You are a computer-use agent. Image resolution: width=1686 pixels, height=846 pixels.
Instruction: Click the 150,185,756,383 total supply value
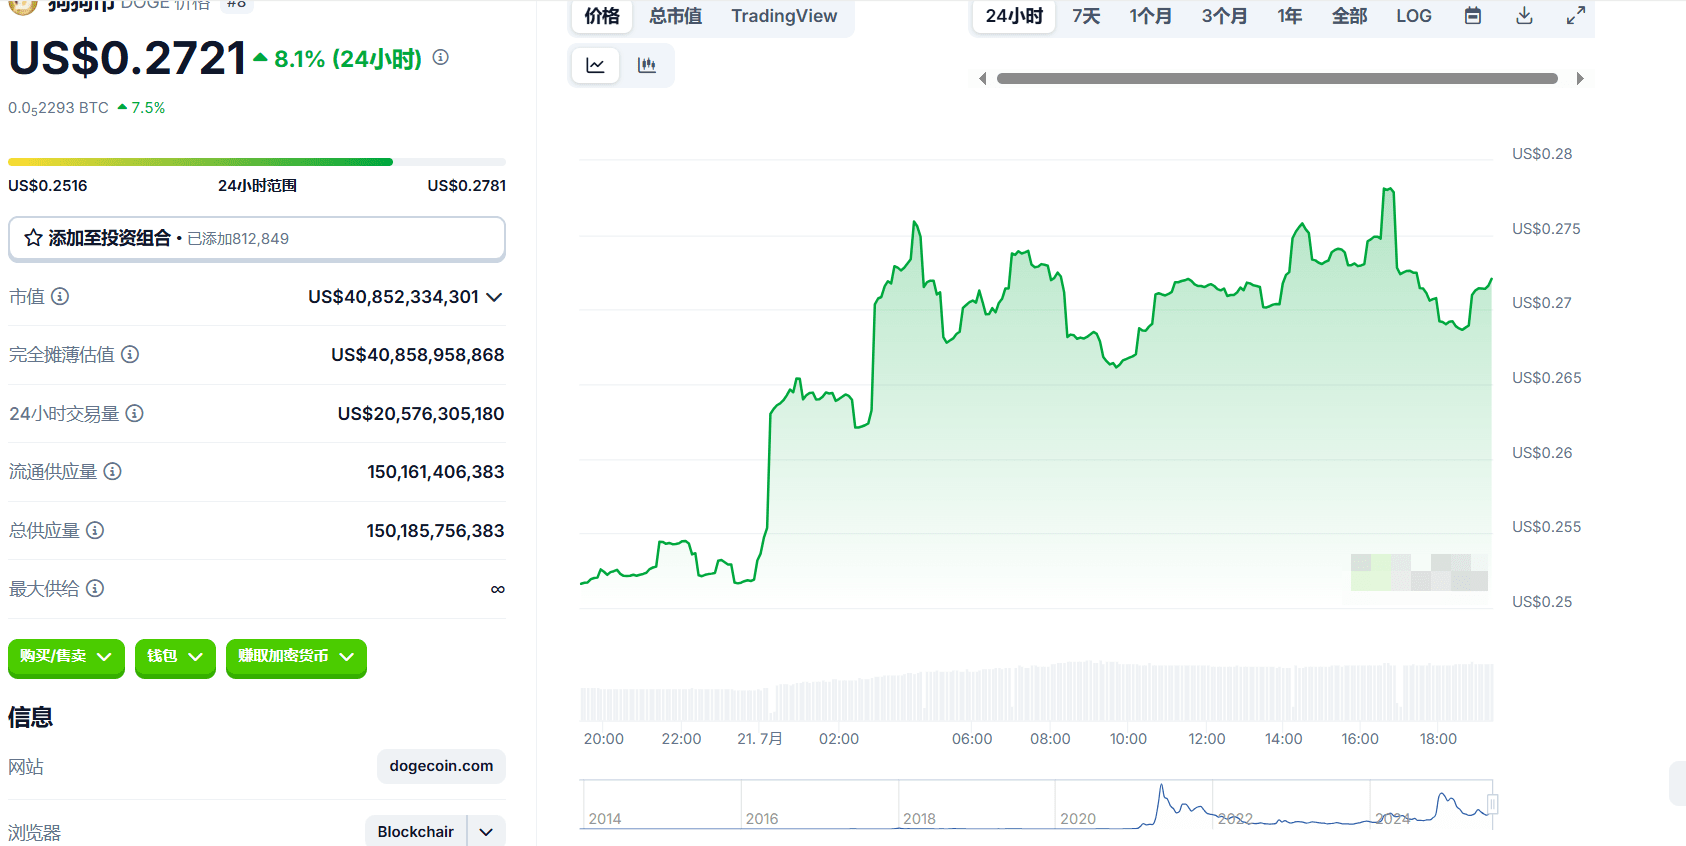point(436,531)
